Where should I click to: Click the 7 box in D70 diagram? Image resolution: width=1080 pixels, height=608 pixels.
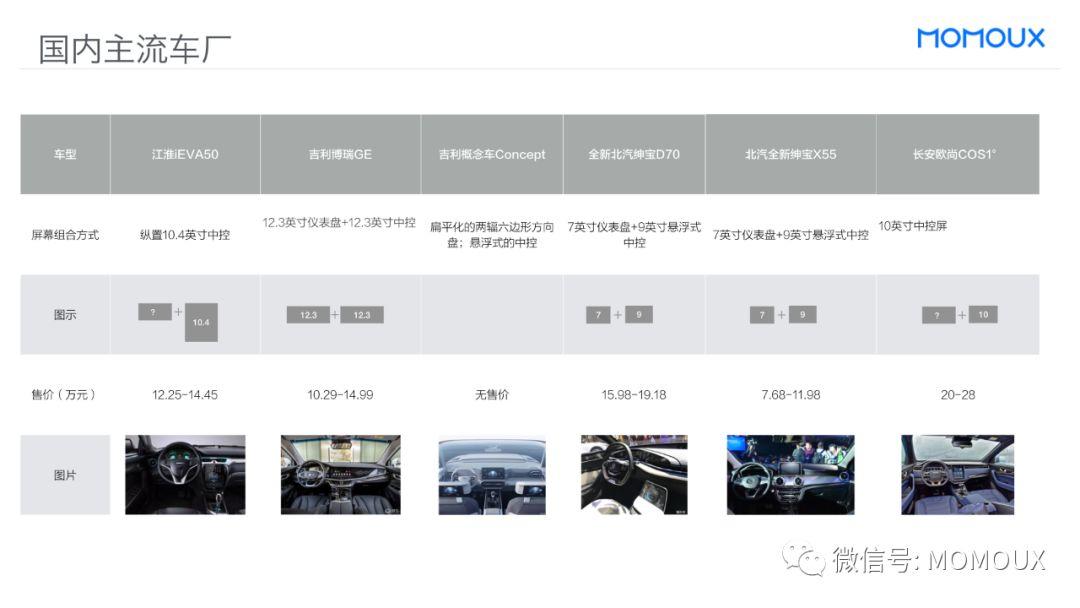[x=598, y=315]
